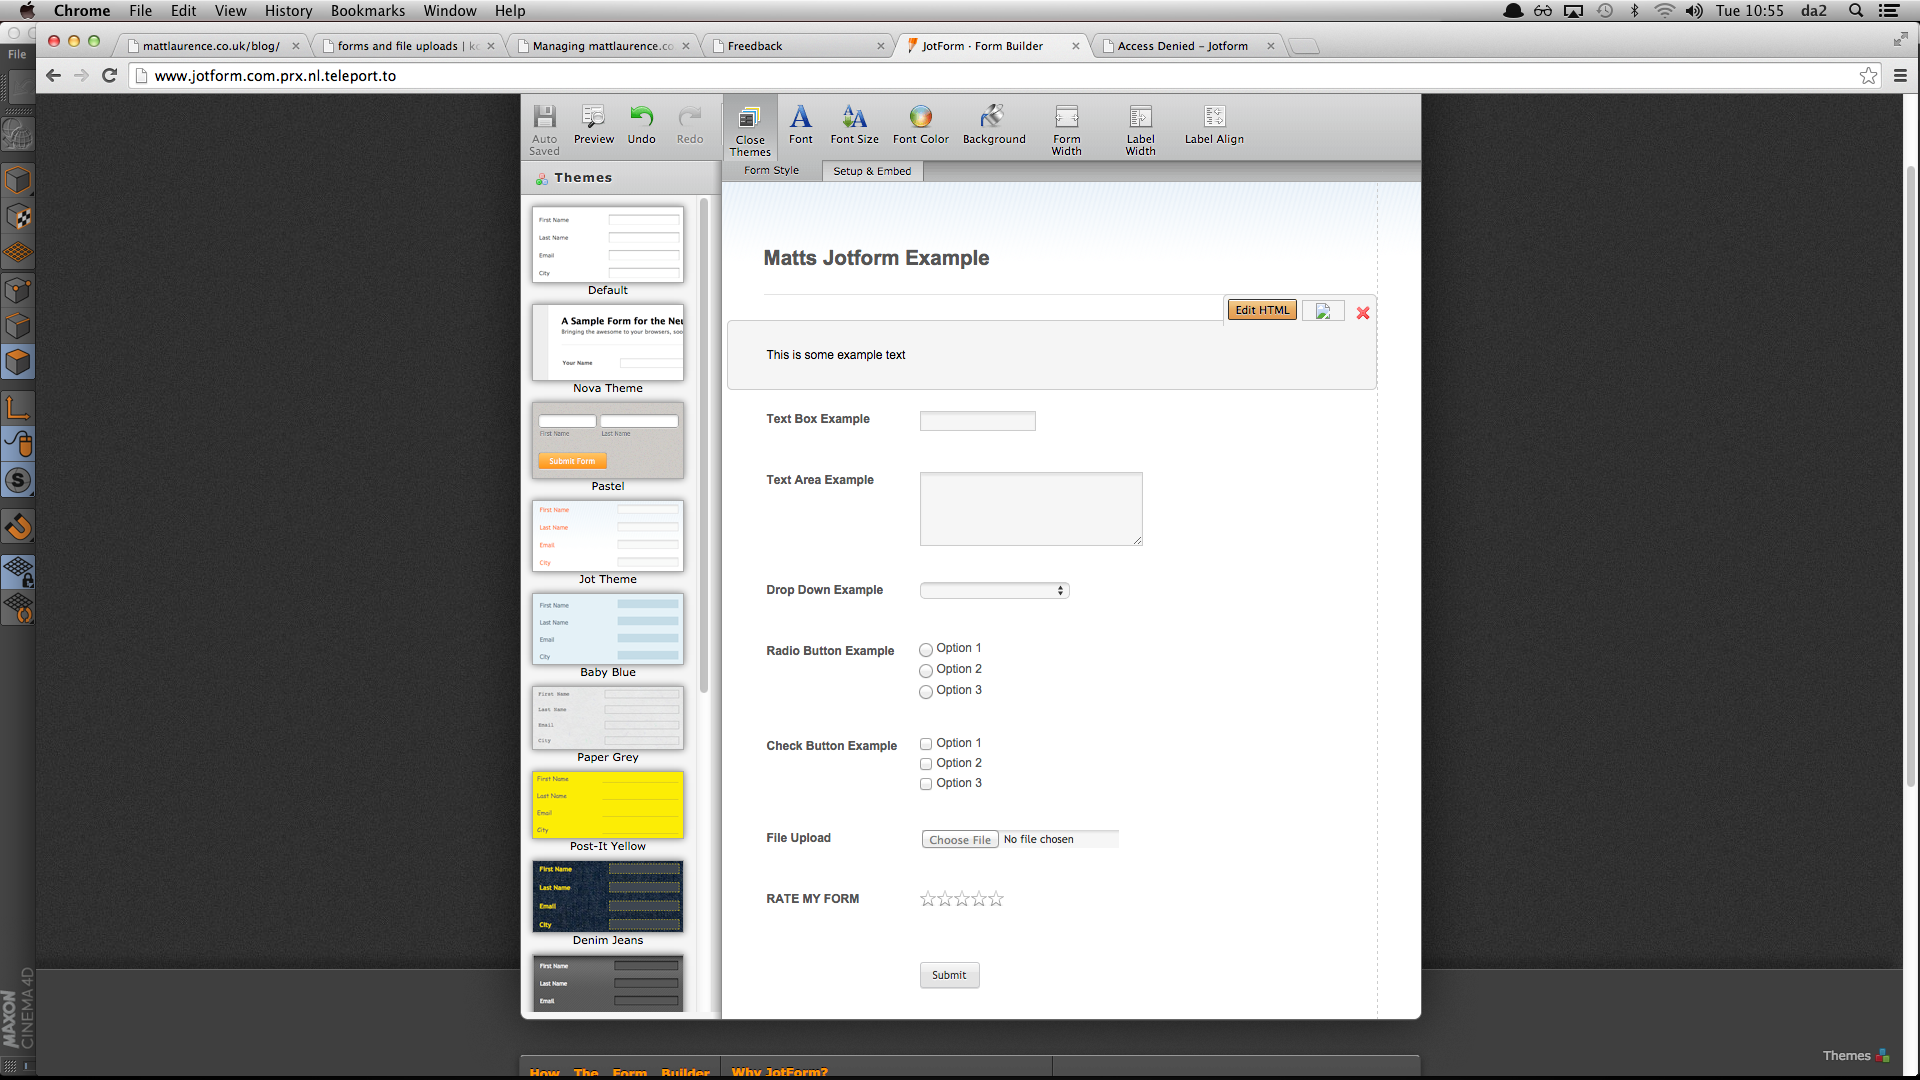Open the Font tool

(x=800, y=117)
